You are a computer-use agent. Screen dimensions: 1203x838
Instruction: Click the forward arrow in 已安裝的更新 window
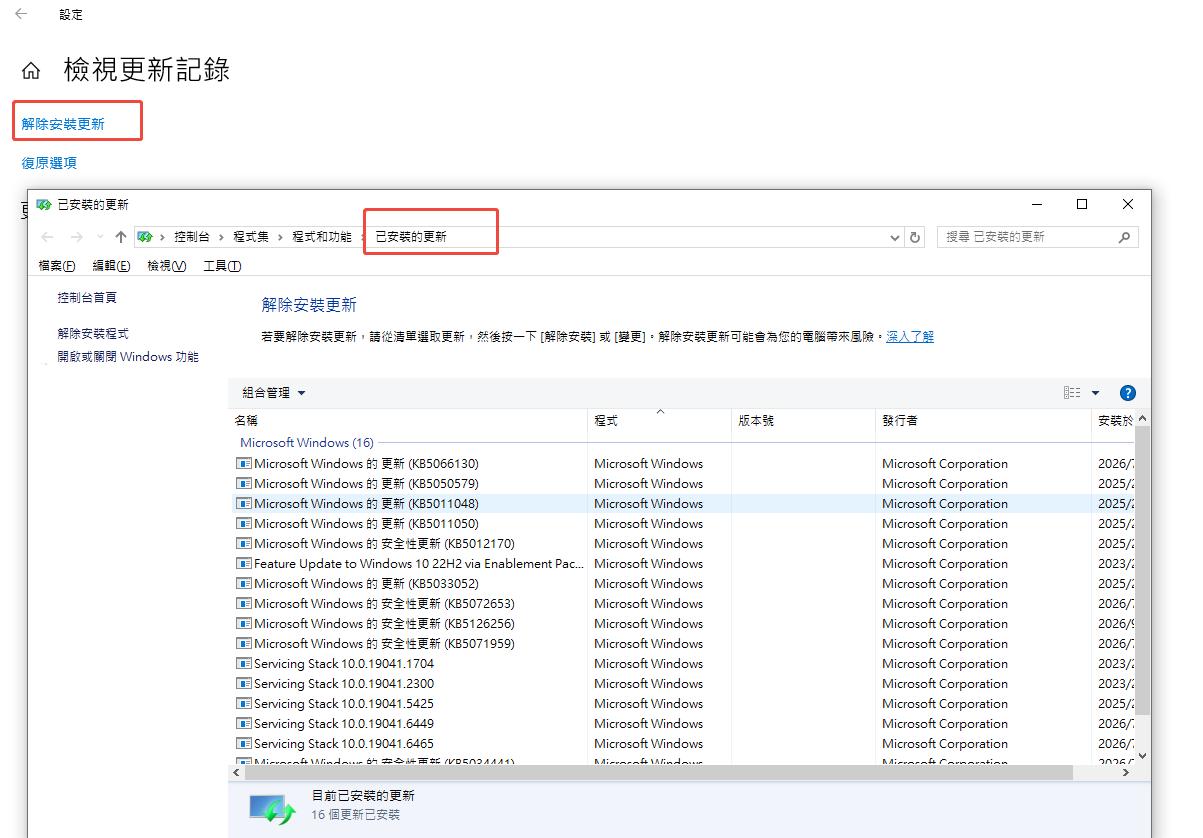(x=77, y=237)
